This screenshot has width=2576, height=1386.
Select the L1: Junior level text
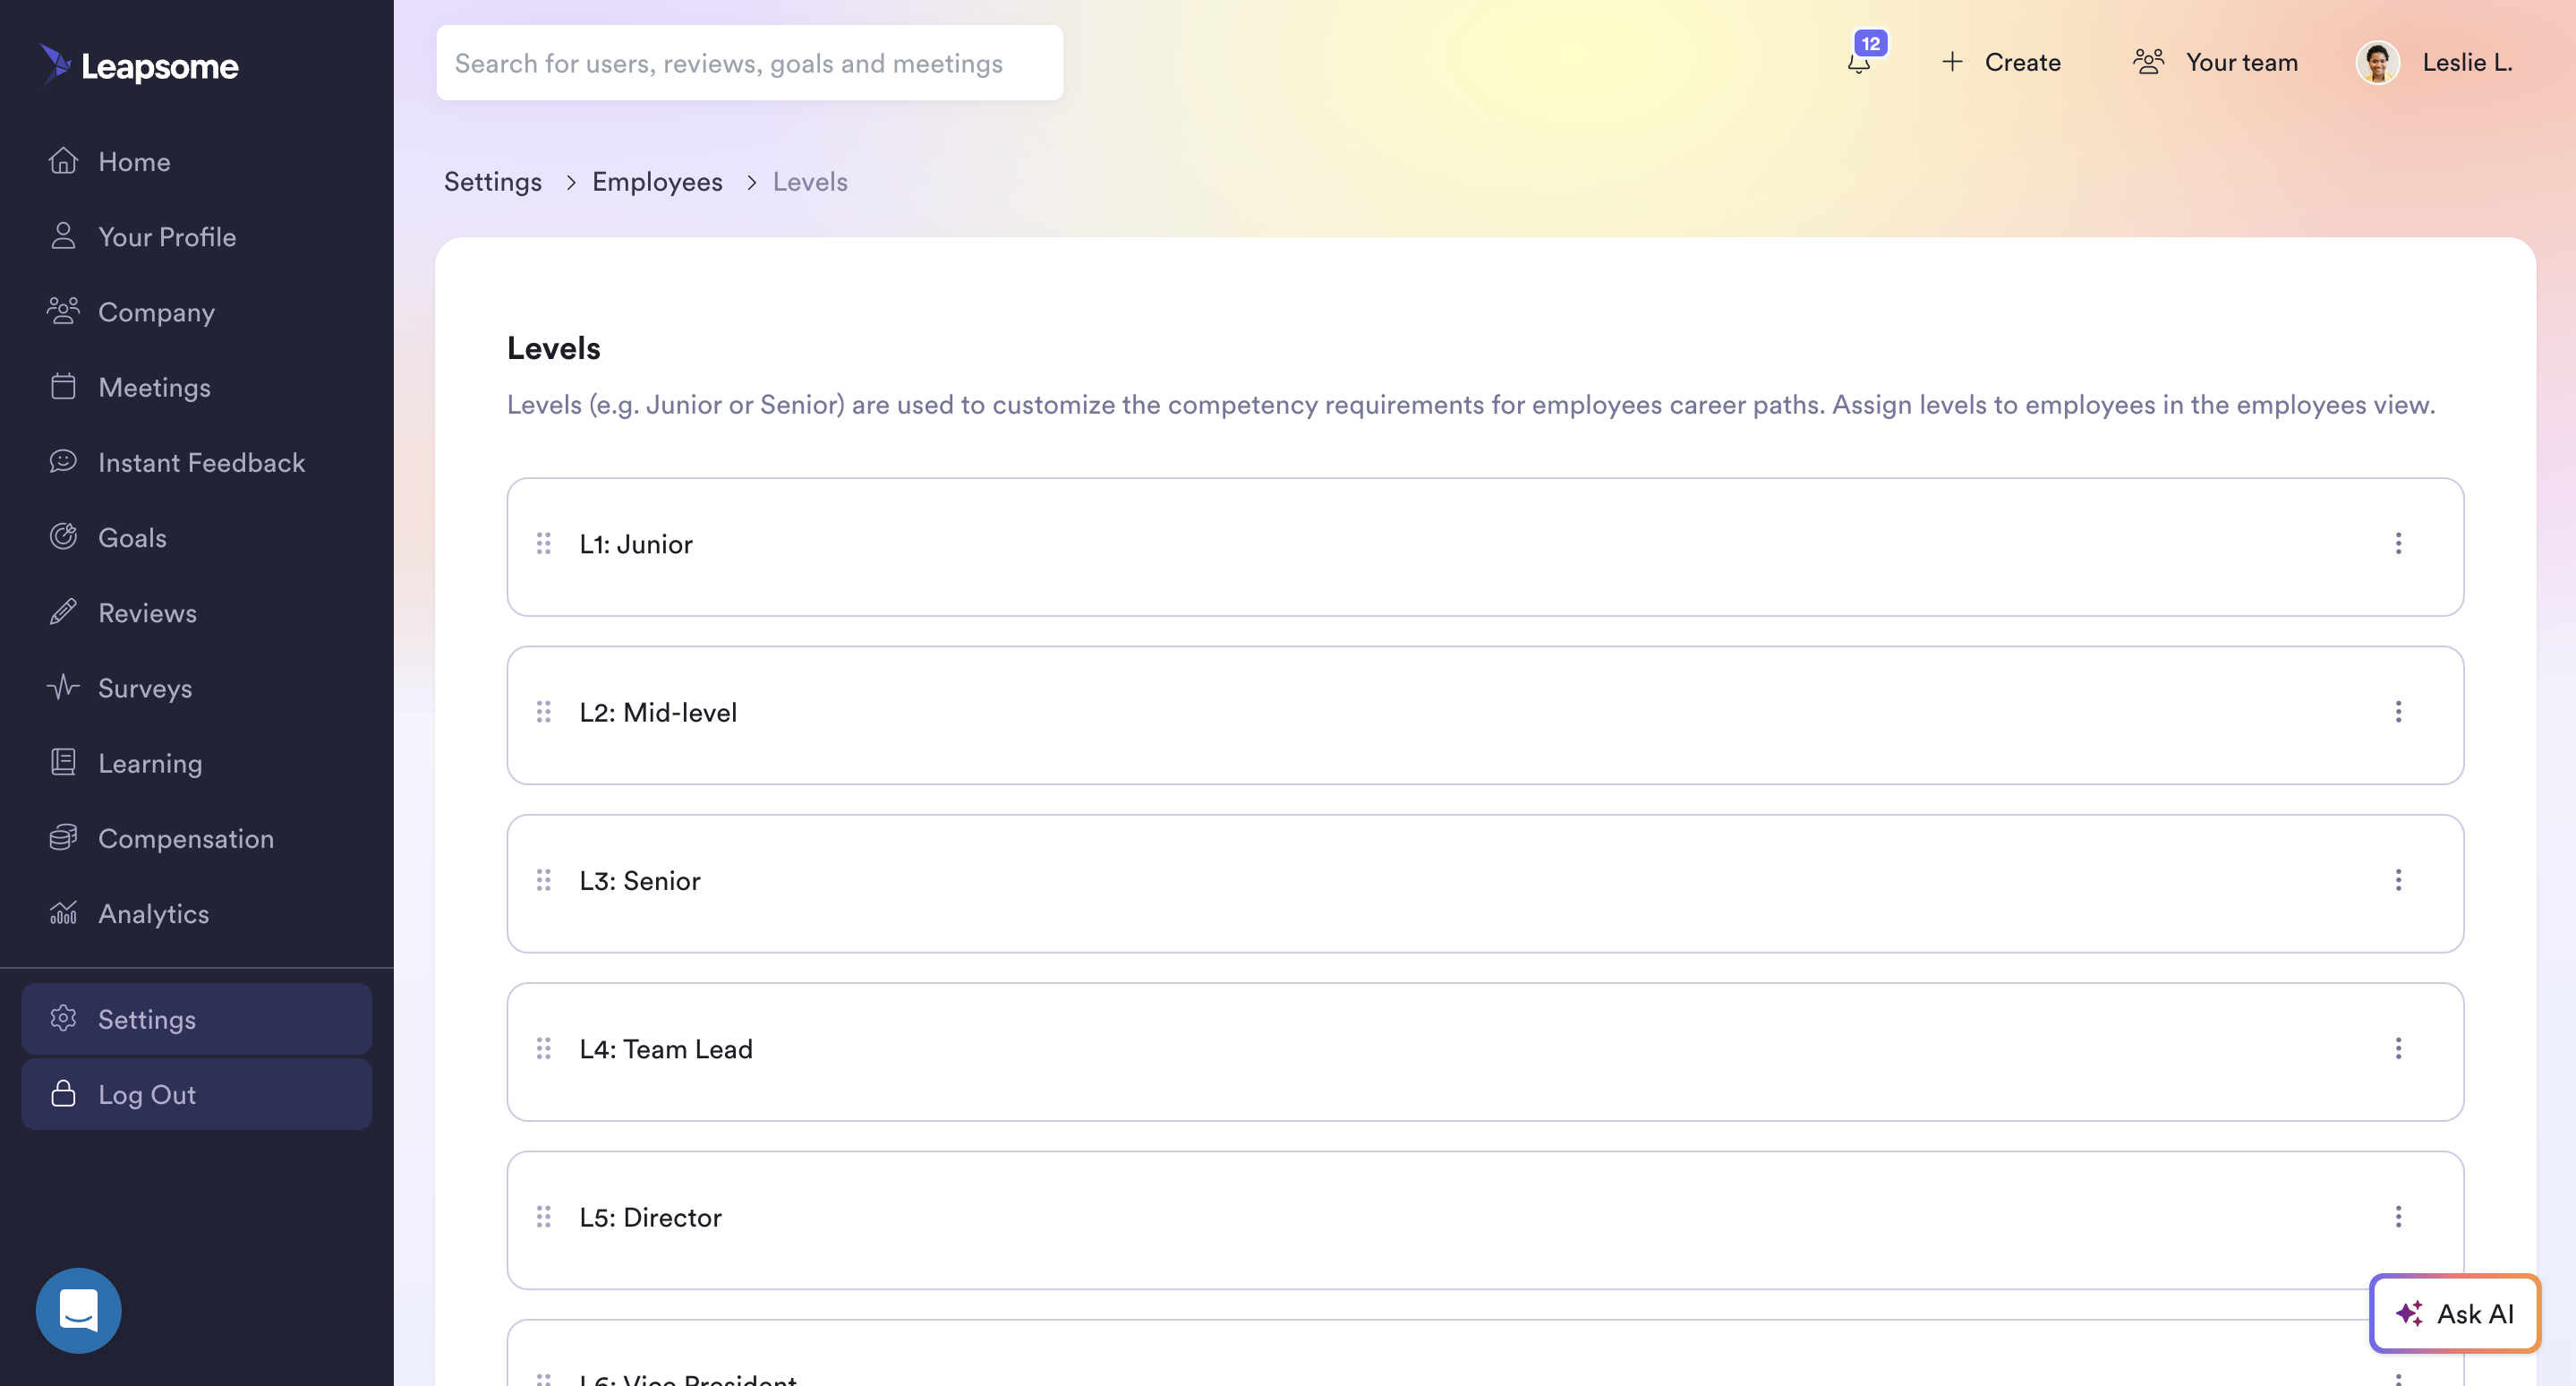click(636, 544)
